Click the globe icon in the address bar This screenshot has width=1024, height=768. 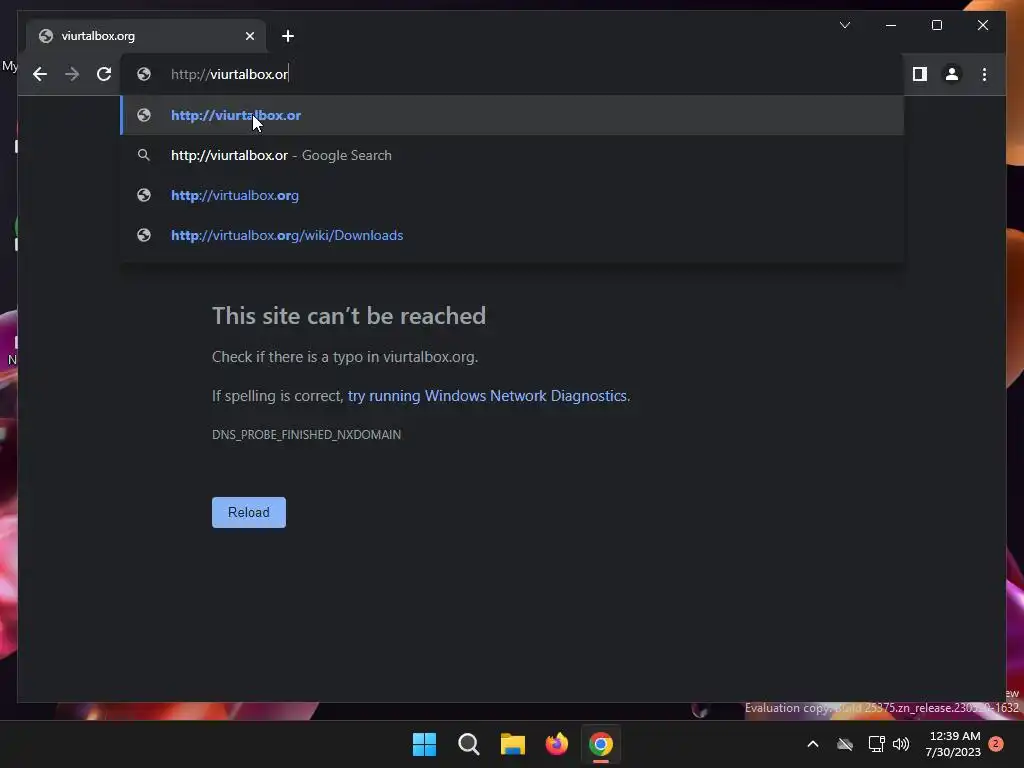click(x=144, y=74)
